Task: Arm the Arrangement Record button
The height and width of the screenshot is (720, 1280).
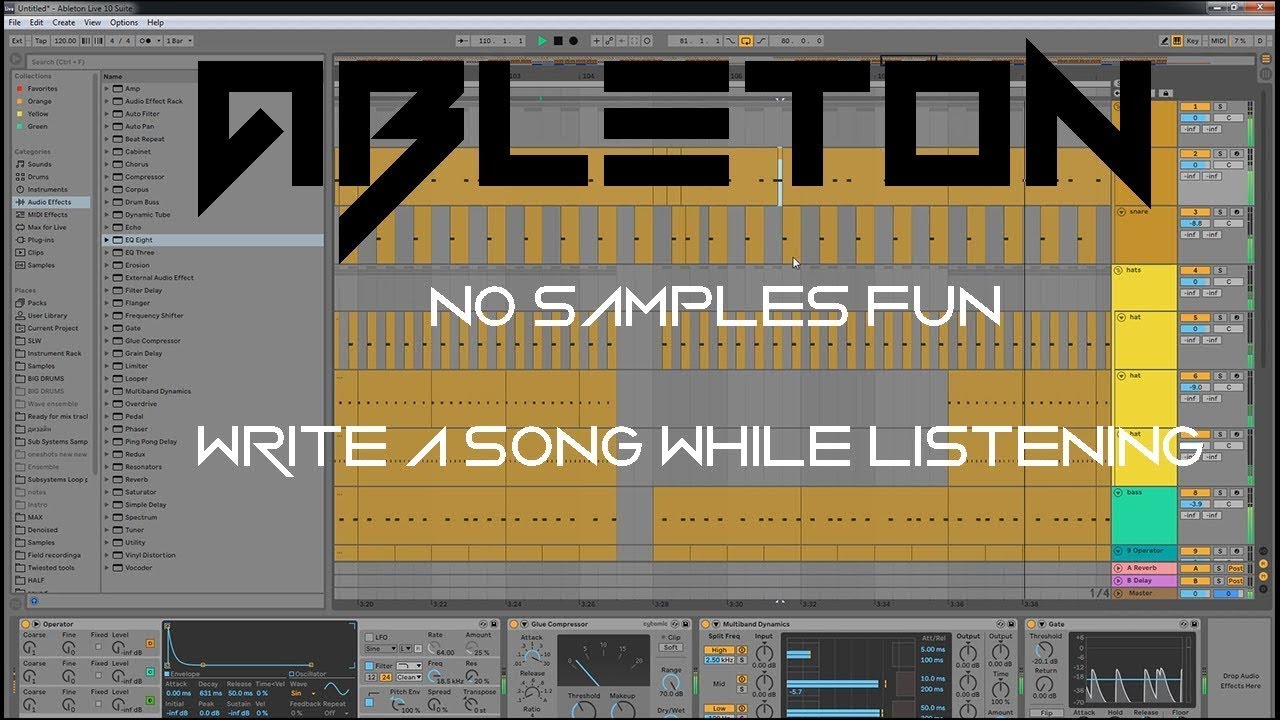Action: [573, 41]
